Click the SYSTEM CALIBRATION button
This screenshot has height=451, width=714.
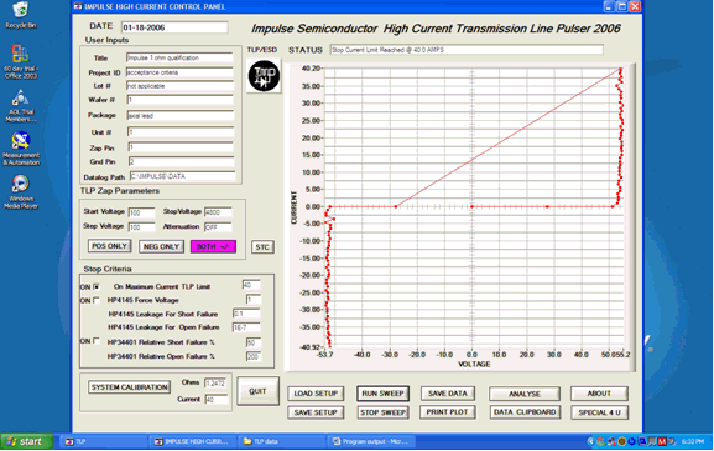[x=129, y=387]
